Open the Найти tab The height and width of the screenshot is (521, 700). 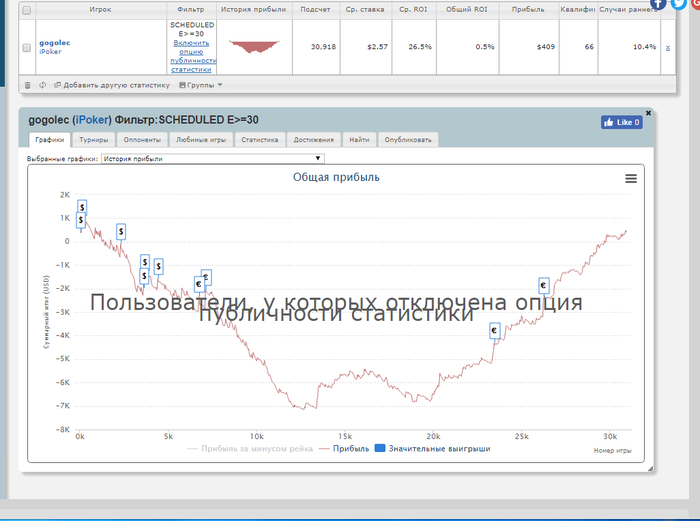point(359,140)
